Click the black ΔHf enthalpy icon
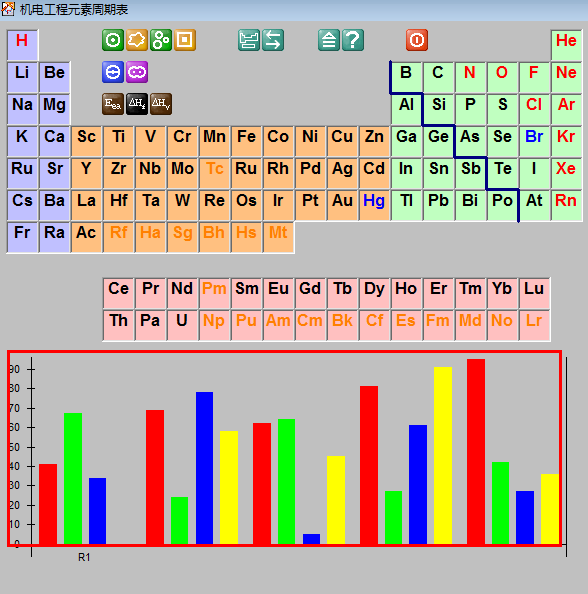The height and width of the screenshot is (594, 588). [x=136, y=104]
